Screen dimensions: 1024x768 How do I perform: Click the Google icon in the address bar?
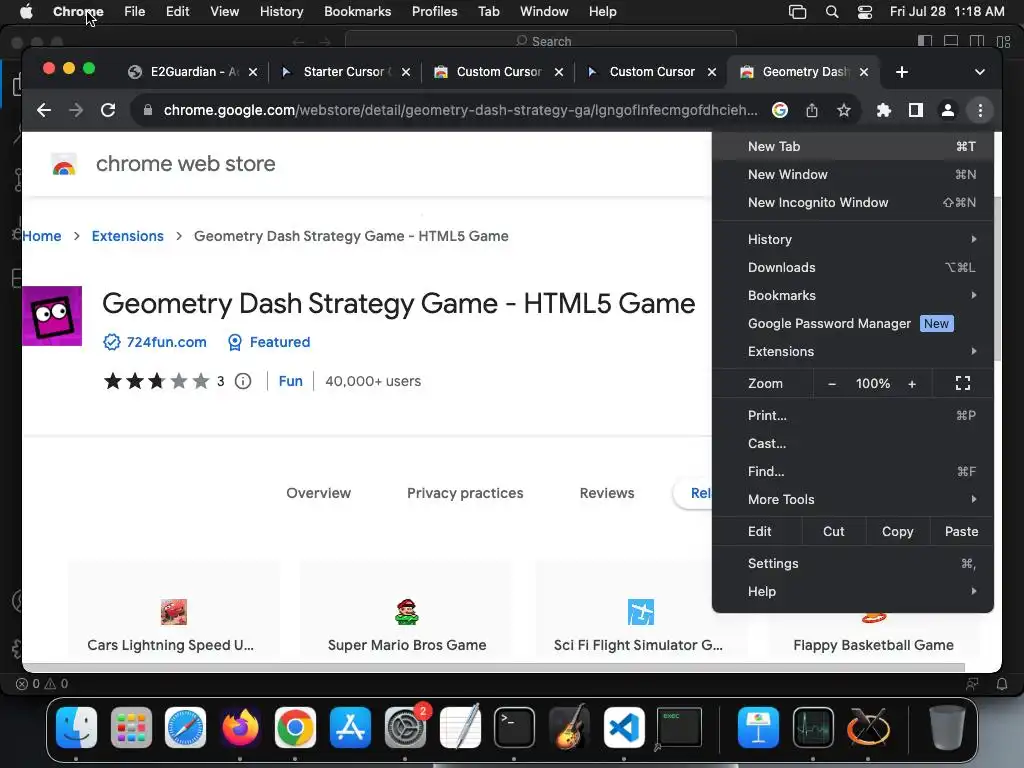tap(779, 110)
